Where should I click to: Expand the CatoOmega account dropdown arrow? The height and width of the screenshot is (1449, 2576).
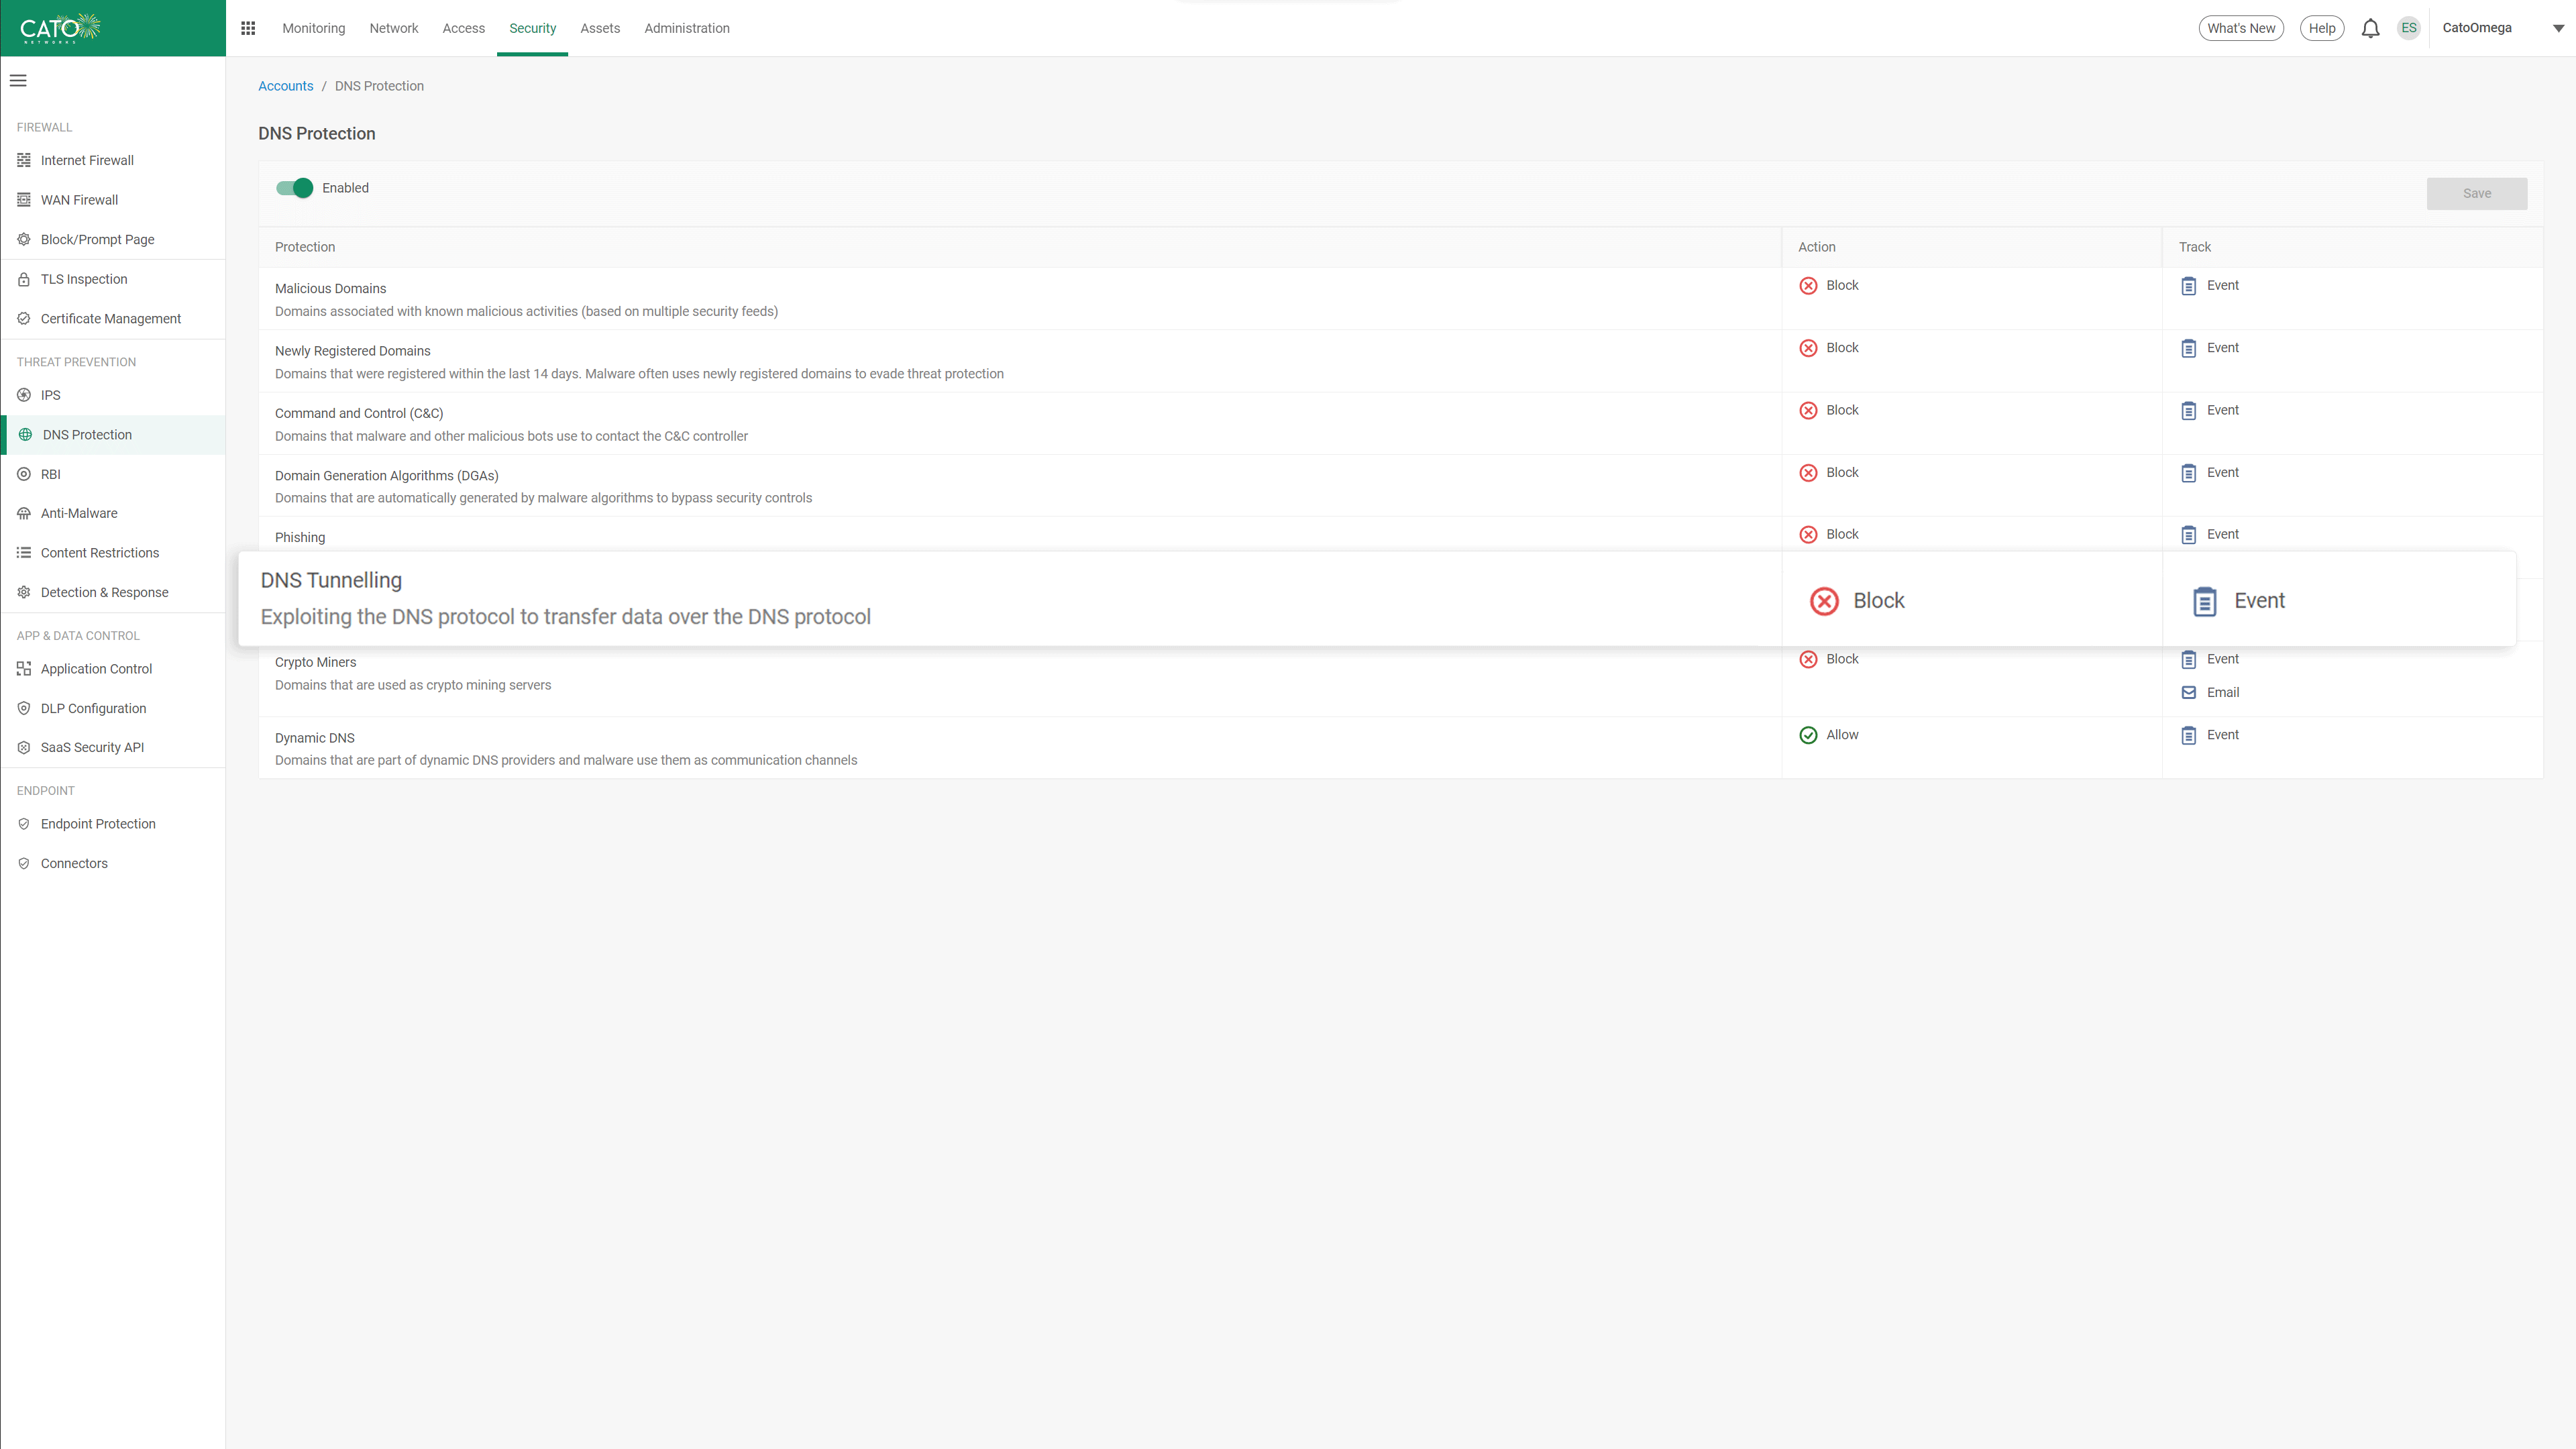pyautogui.click(x=2558, y=28)
